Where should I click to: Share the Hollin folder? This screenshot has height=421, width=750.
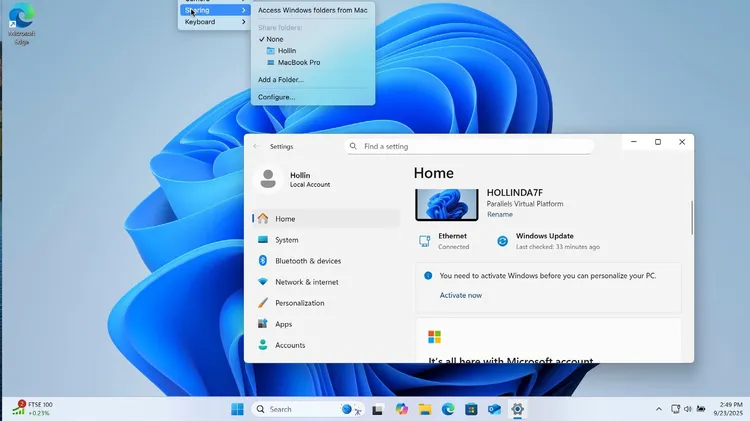pyautogui.click(x=286, y=50)
